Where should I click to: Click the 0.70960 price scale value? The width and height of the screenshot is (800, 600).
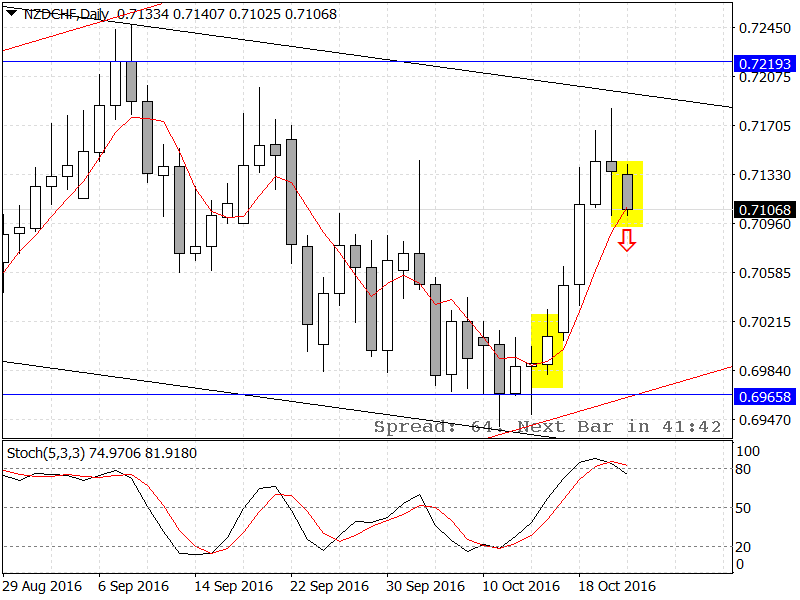coord(765,224)
